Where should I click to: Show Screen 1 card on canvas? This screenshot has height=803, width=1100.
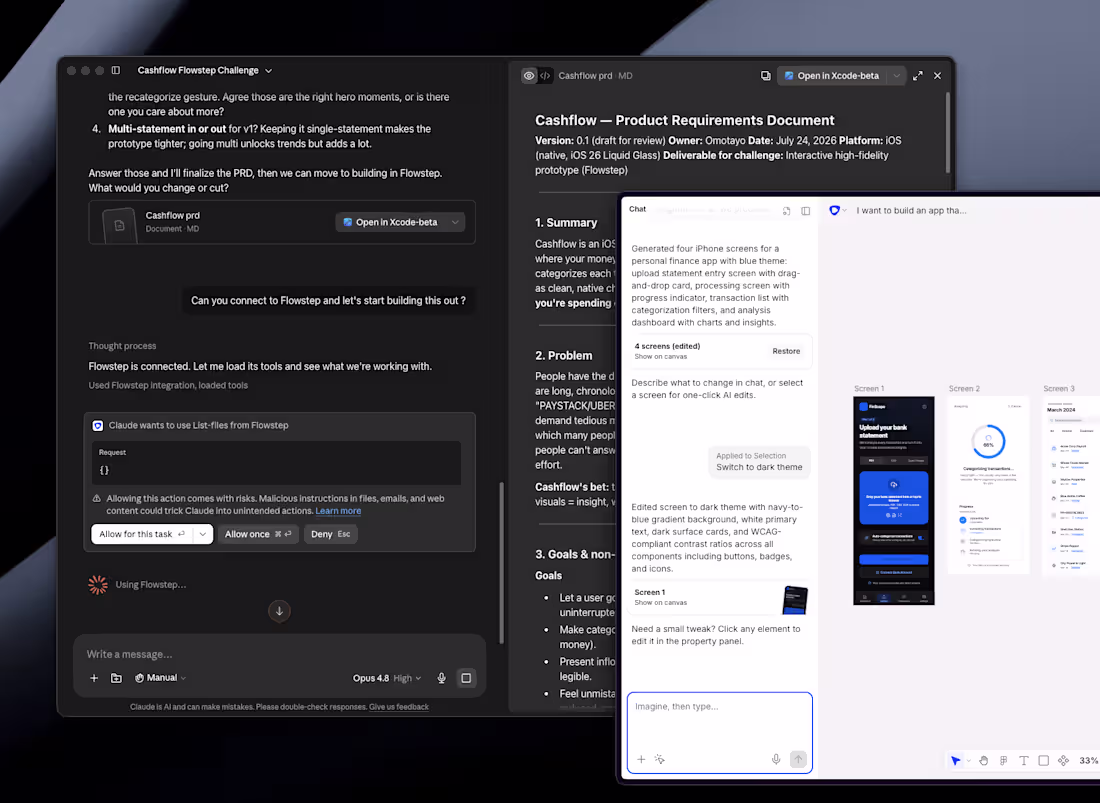pos(661,602)
